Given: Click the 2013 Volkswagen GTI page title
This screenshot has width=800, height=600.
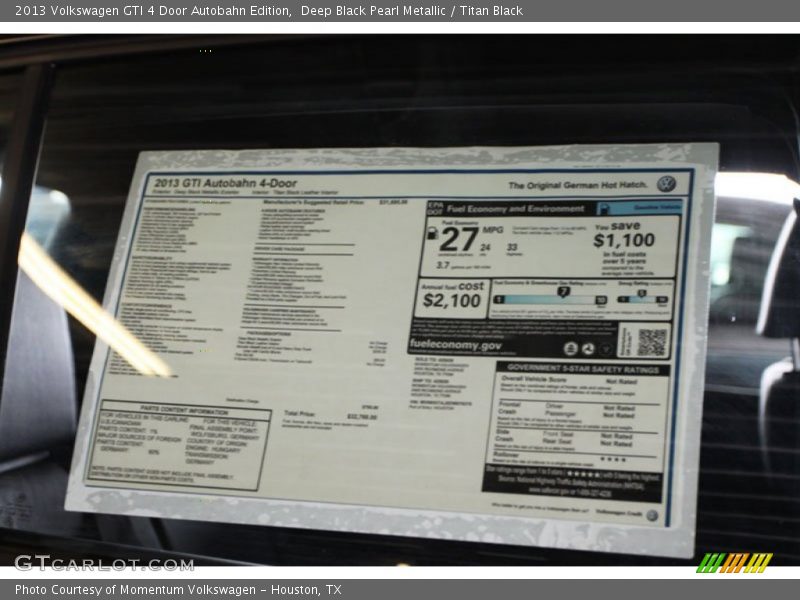Looking at the screenshot, I should pos(268,10).
